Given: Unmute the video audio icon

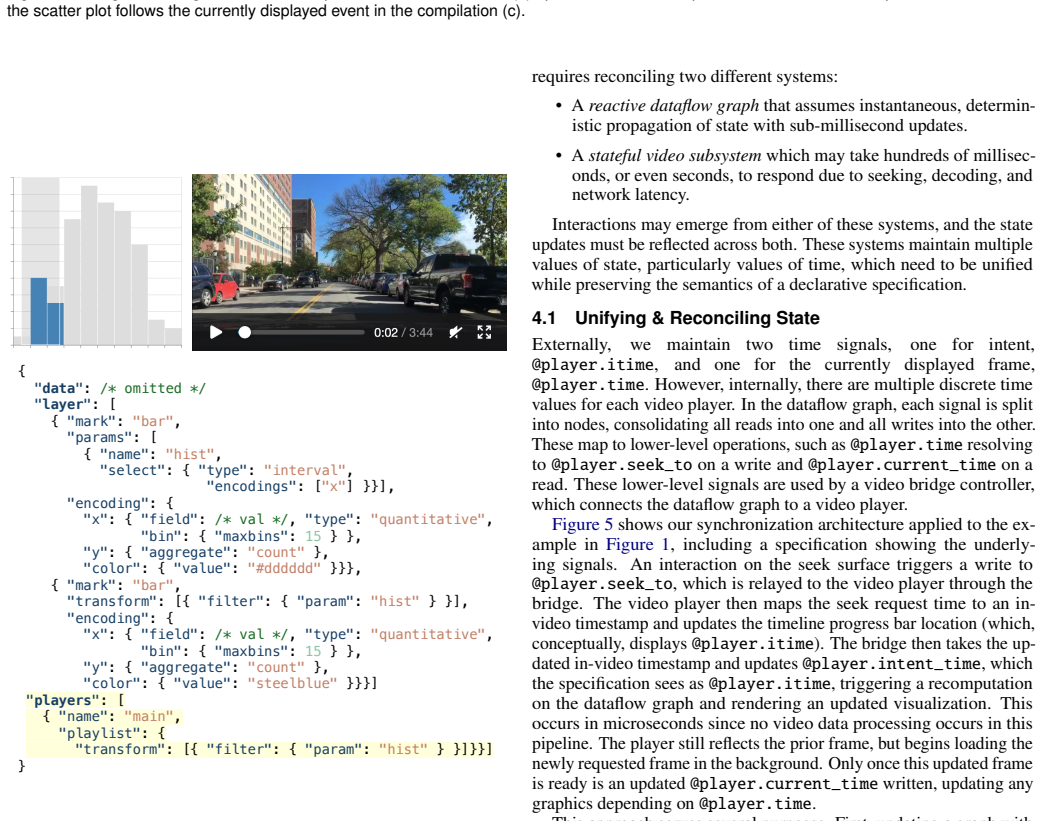Looking at the screenshot, I should point(455,332).
